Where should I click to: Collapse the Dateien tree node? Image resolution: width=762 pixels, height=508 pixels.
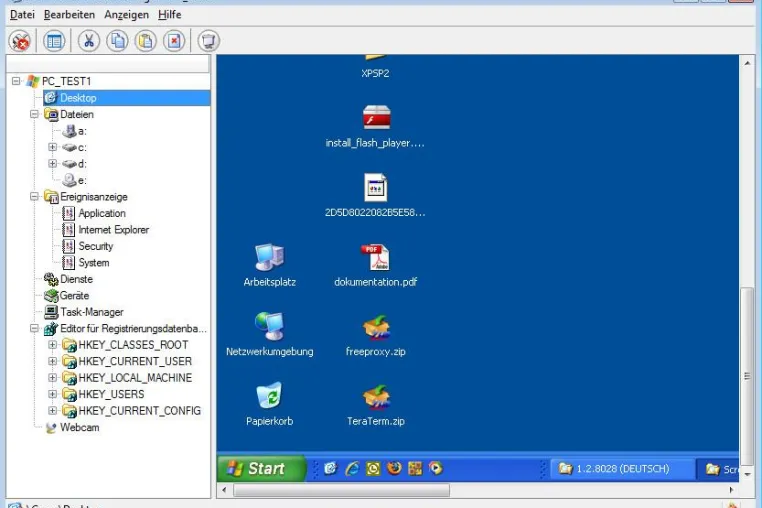point(34,114)
